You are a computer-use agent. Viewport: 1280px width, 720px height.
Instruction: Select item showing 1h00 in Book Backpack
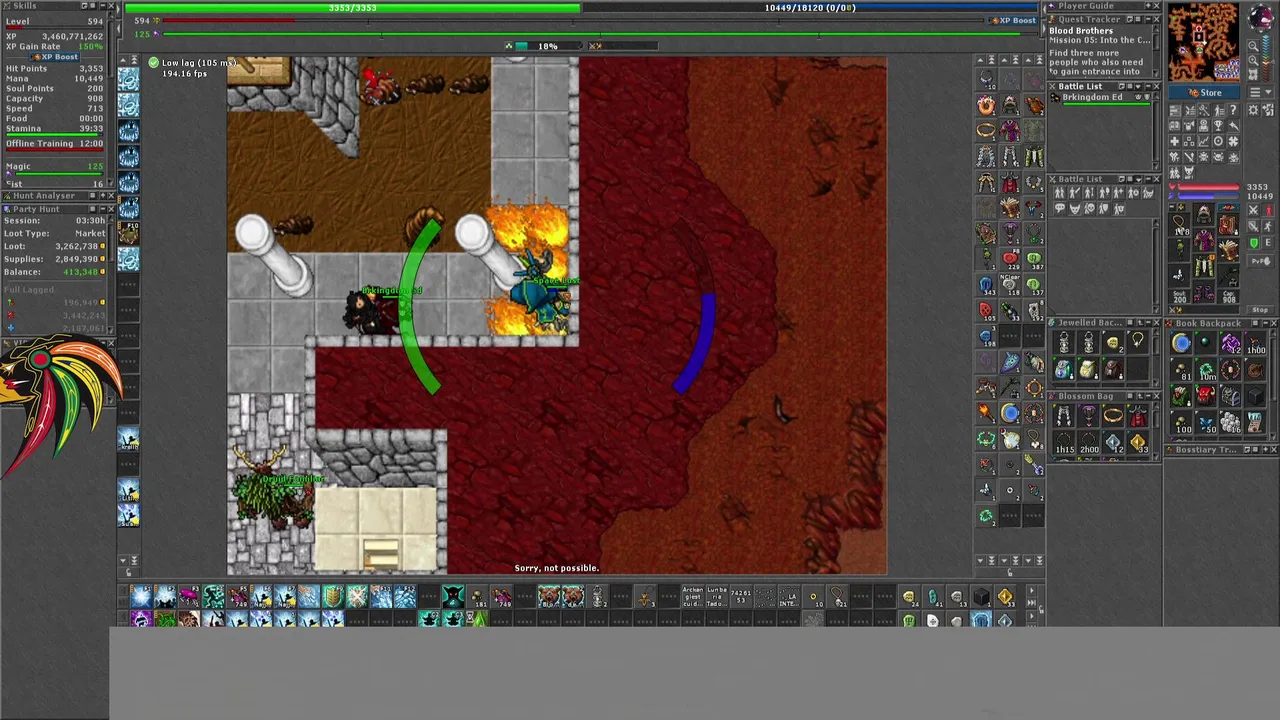pyautogui.click(x=1255, y=342)
